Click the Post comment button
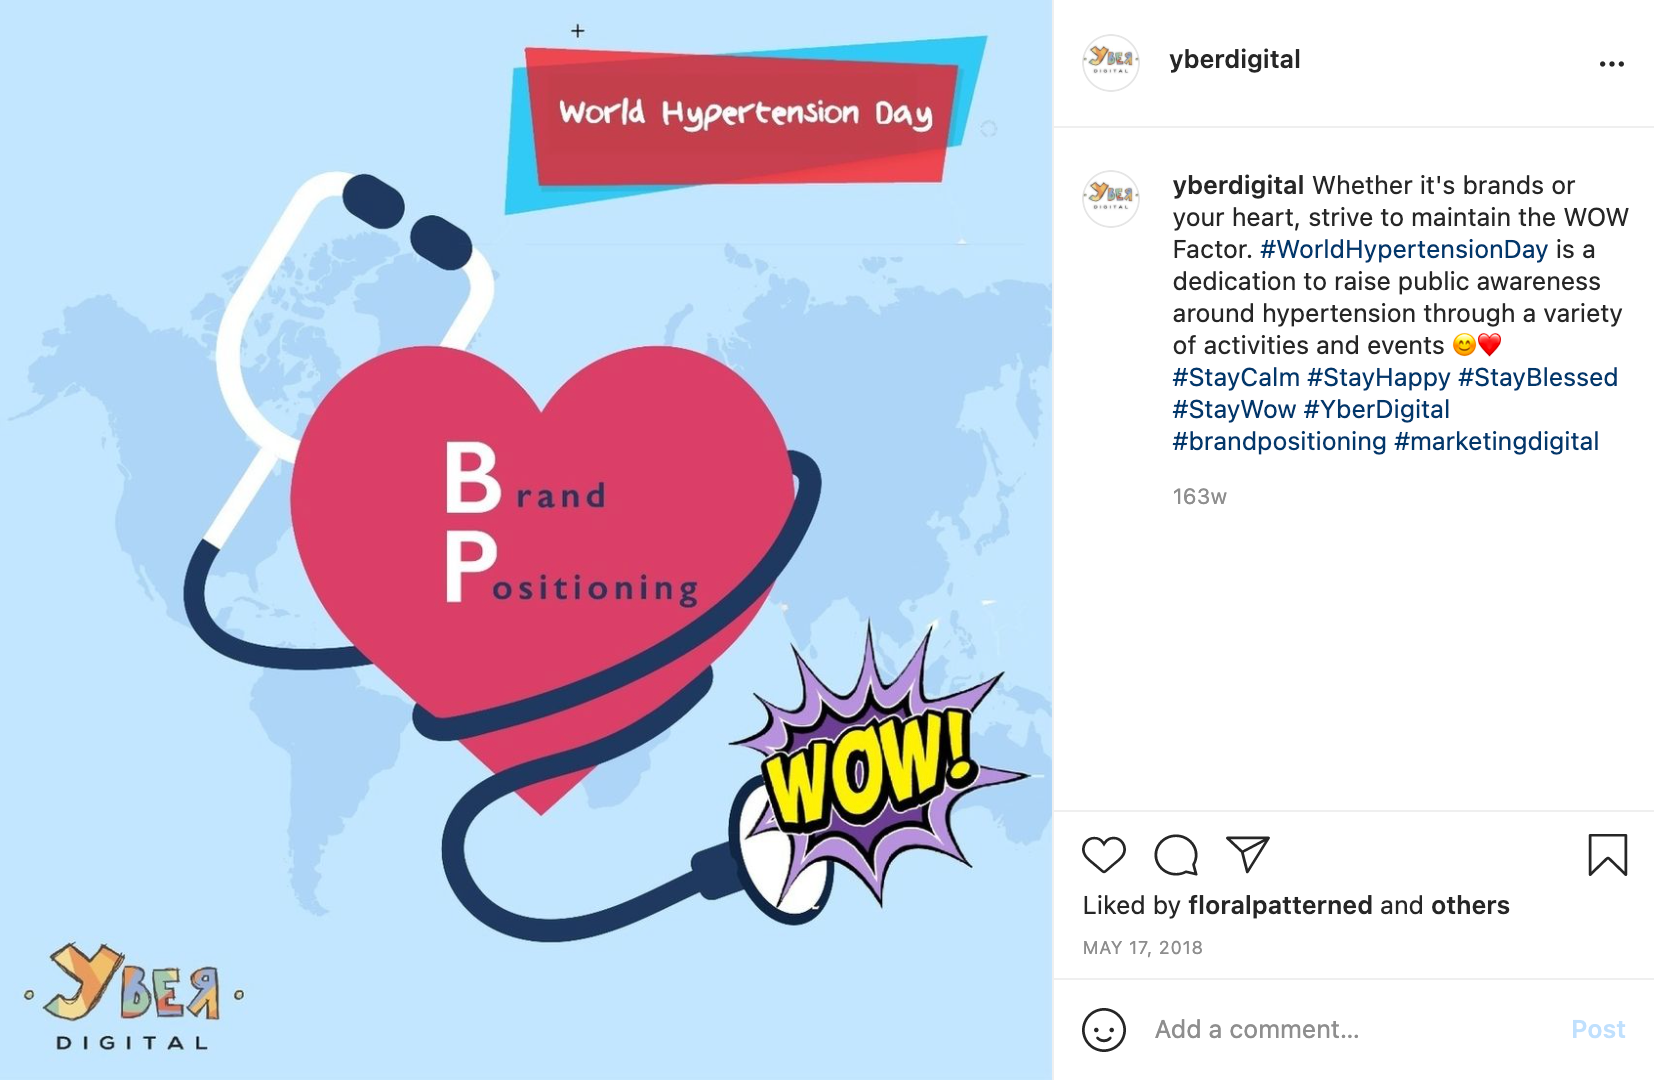Screen dimensions: 1654x1080 tap(1598, 1029)
